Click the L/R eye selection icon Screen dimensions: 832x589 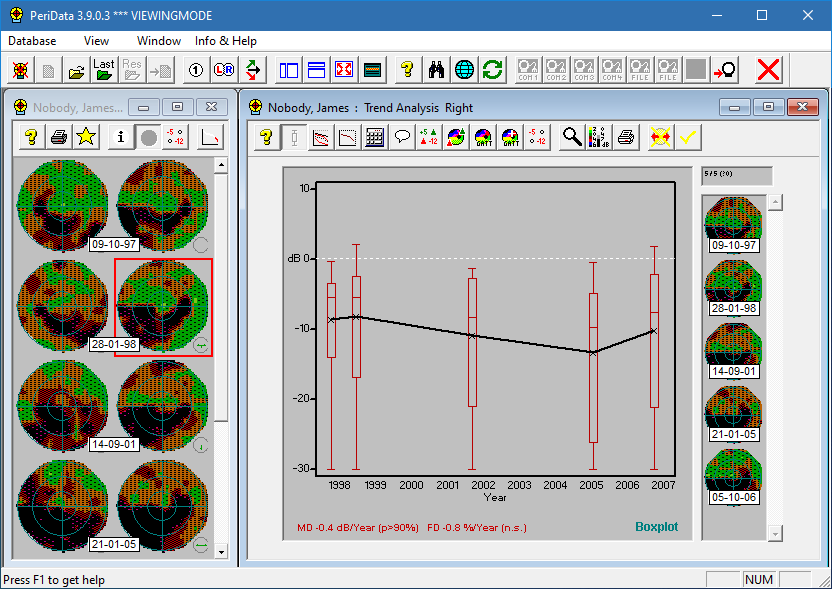[x=224, y=70]
